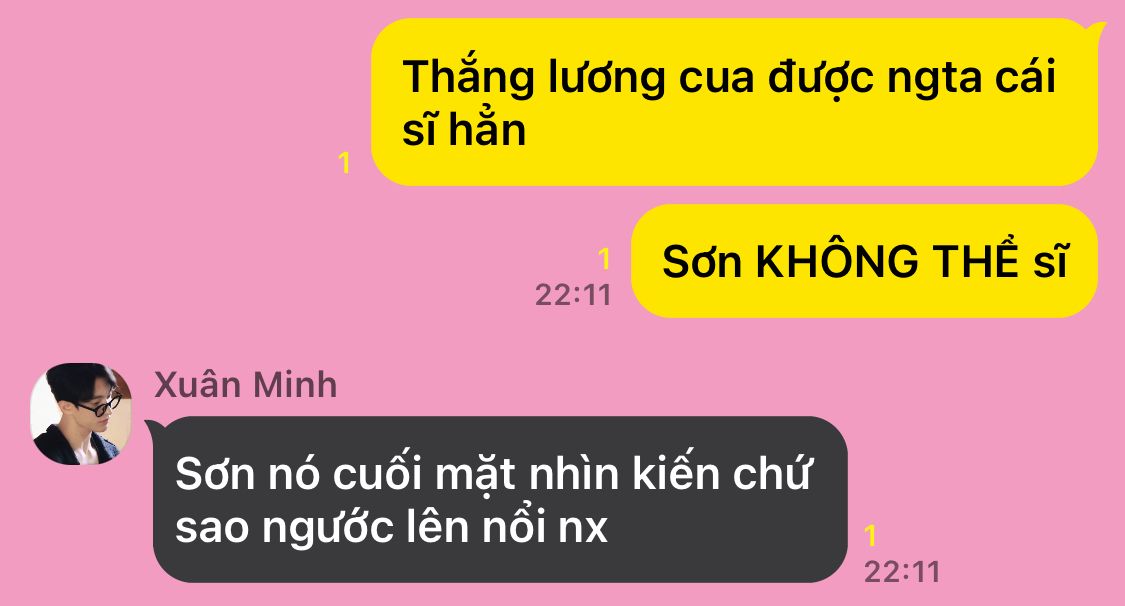Click the capitalized words KHÔNG THỂ

point(888,260)
